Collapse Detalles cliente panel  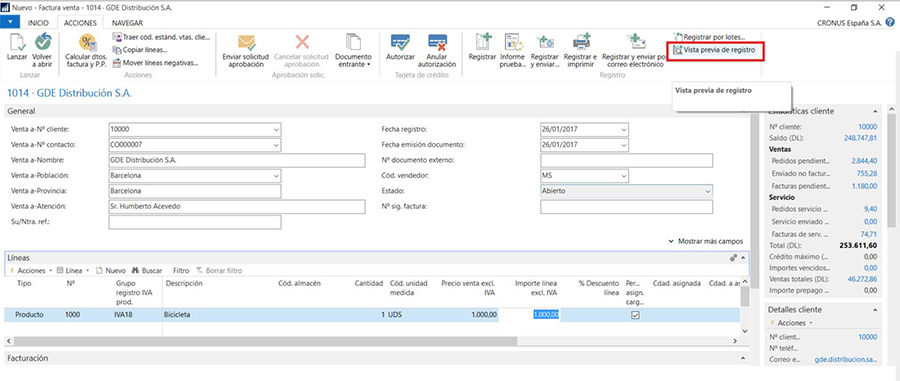tap(875, 310)
